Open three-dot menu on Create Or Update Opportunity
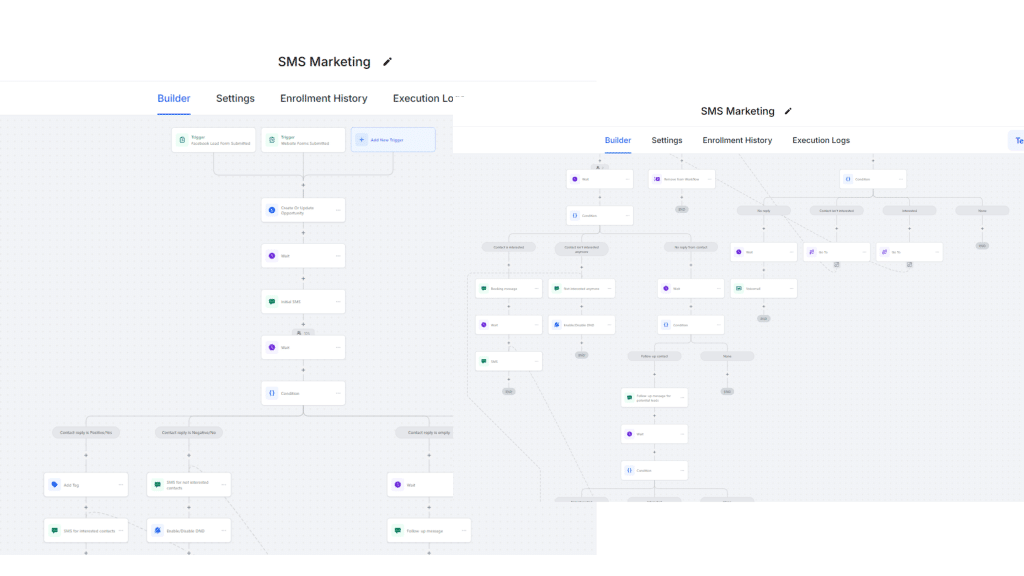1024x576 pixels. coord(338,210)
